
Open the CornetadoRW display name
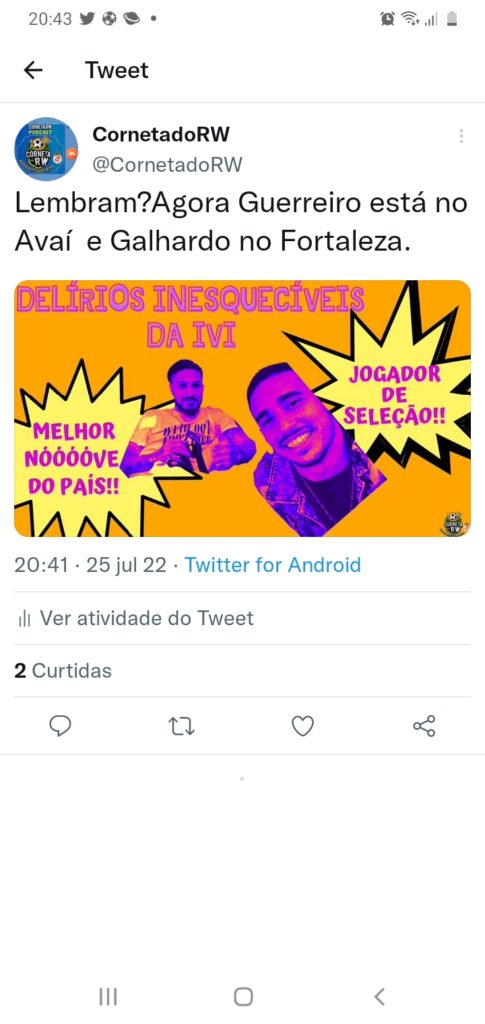pyautogui.click(x=161, y=134)
